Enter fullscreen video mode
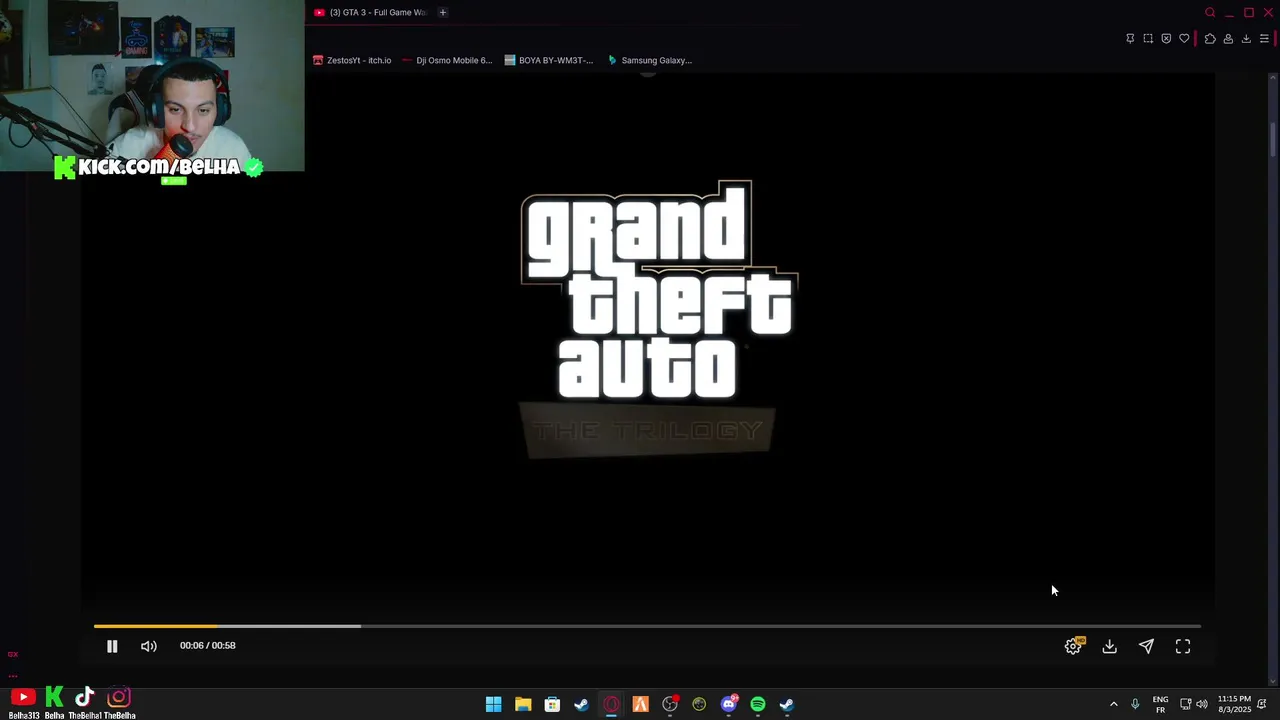The width and height of the screenshot is (1280, 720). [x=1183, y=647]
